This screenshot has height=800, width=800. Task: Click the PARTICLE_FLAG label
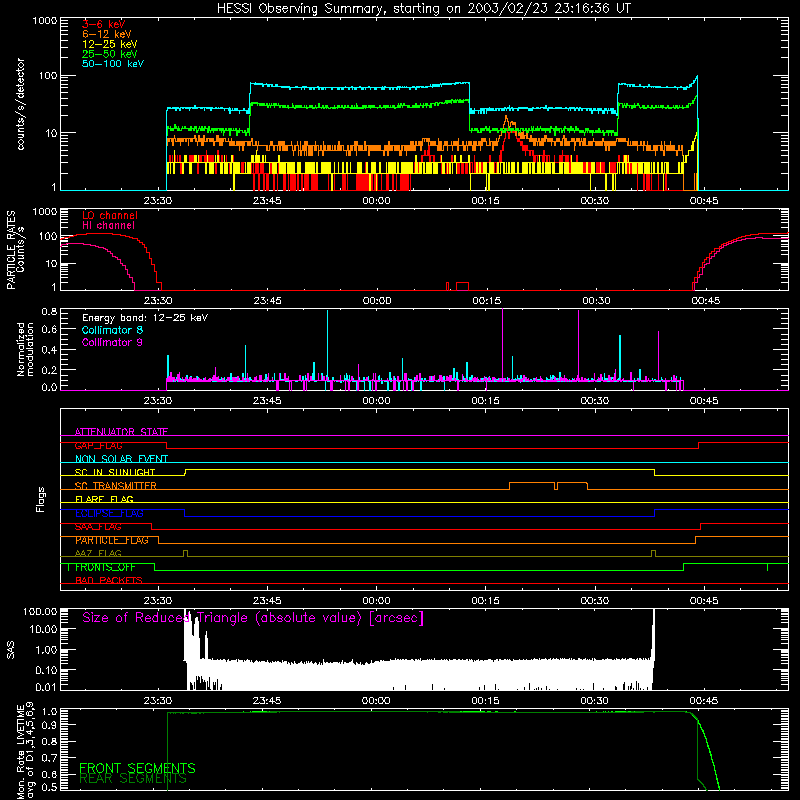112,540
